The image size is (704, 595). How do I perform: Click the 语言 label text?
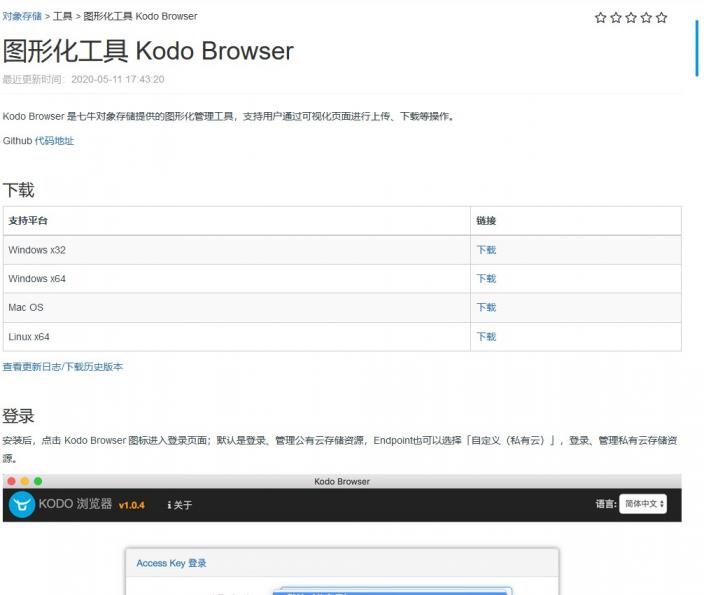(606, 504)
